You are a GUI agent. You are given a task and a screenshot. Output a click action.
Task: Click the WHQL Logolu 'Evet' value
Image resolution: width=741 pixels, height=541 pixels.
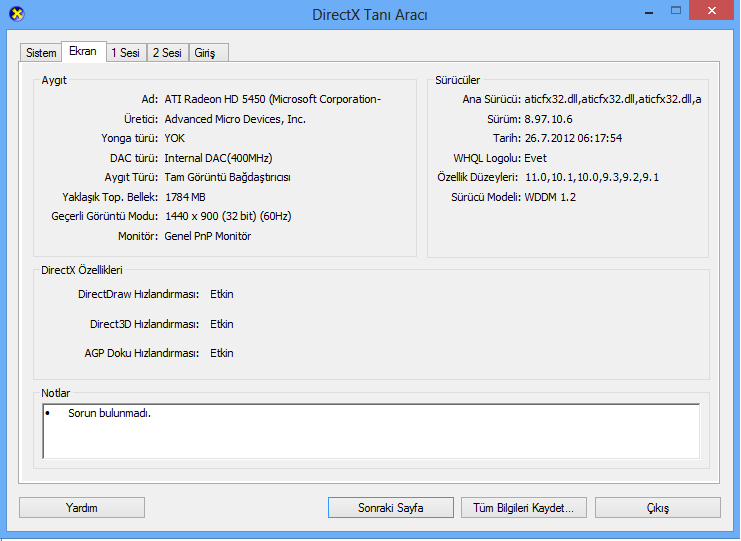(535, 158)
